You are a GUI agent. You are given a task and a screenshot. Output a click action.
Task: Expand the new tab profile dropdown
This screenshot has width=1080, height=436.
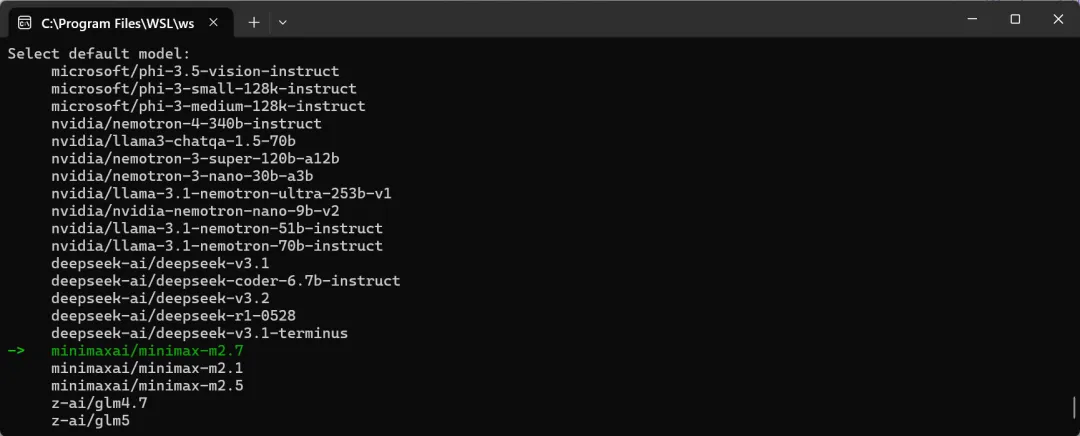(282, 21)
